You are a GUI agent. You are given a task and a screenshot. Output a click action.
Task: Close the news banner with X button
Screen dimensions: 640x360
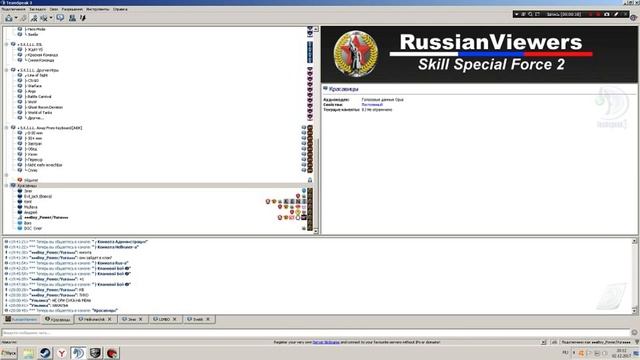pyautogui.click(x=543, y=342)
